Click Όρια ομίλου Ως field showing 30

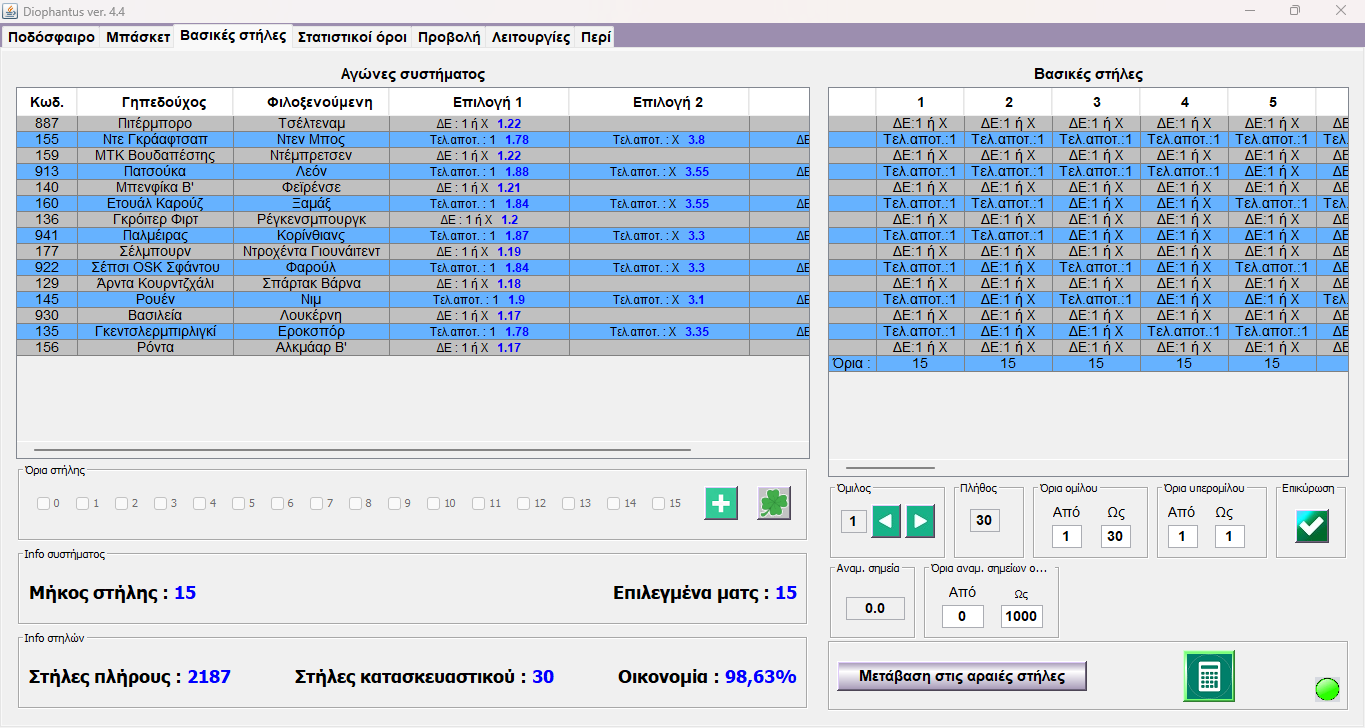pyautogui.click(x=1115, y=537)
